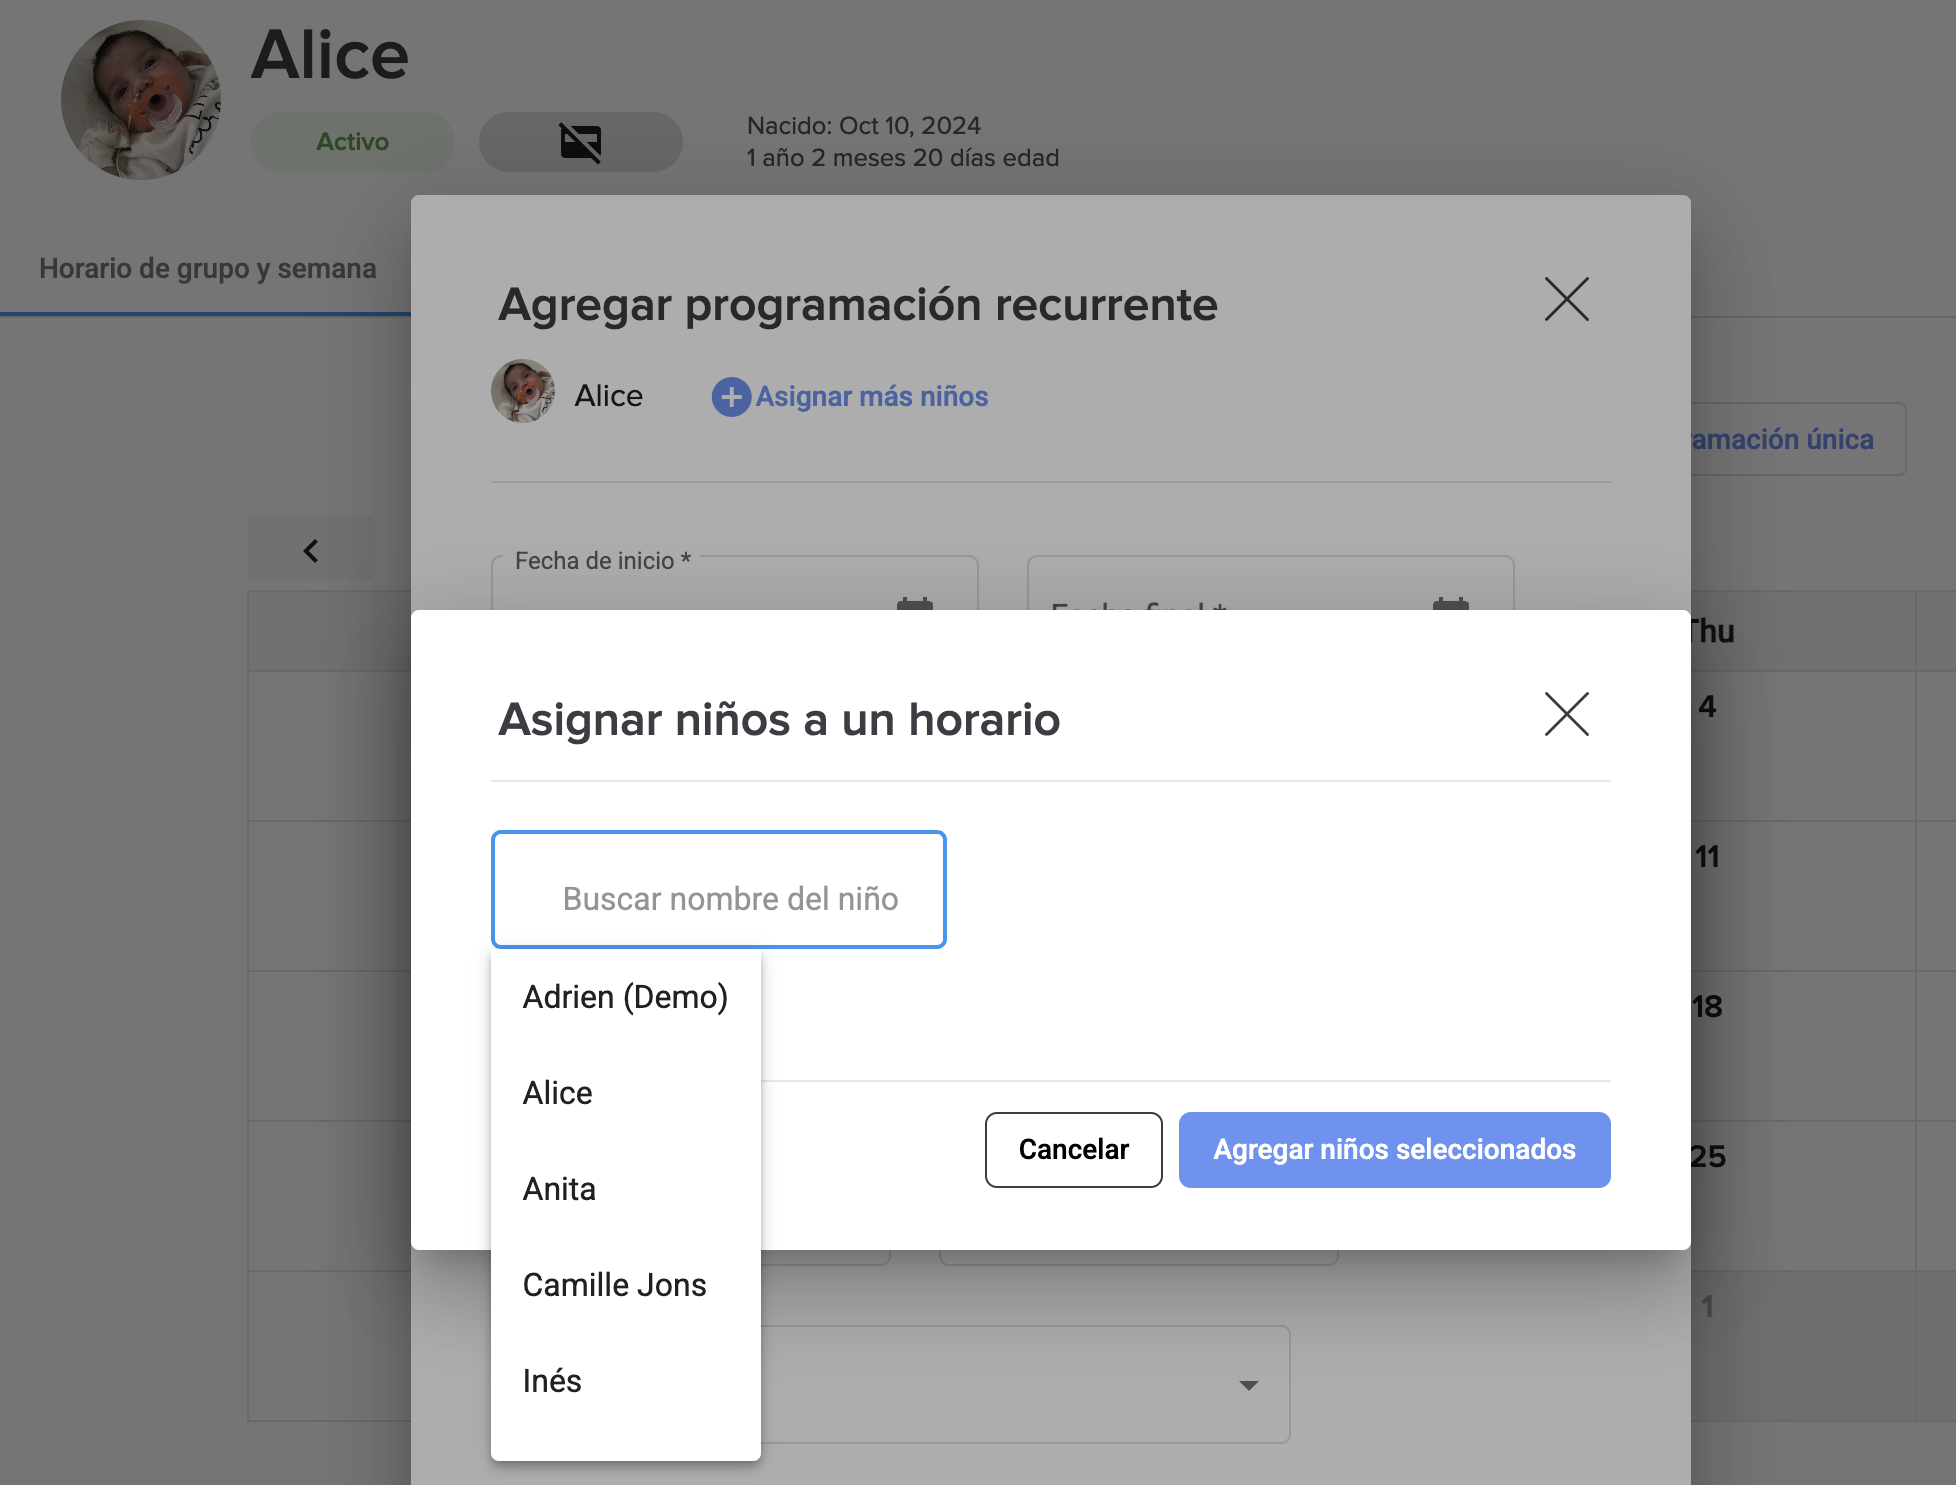The height and width of the screenshot is (1485, 1956).
Task: Go to previous month with left chevron
Action: click(x=311, y=550)
